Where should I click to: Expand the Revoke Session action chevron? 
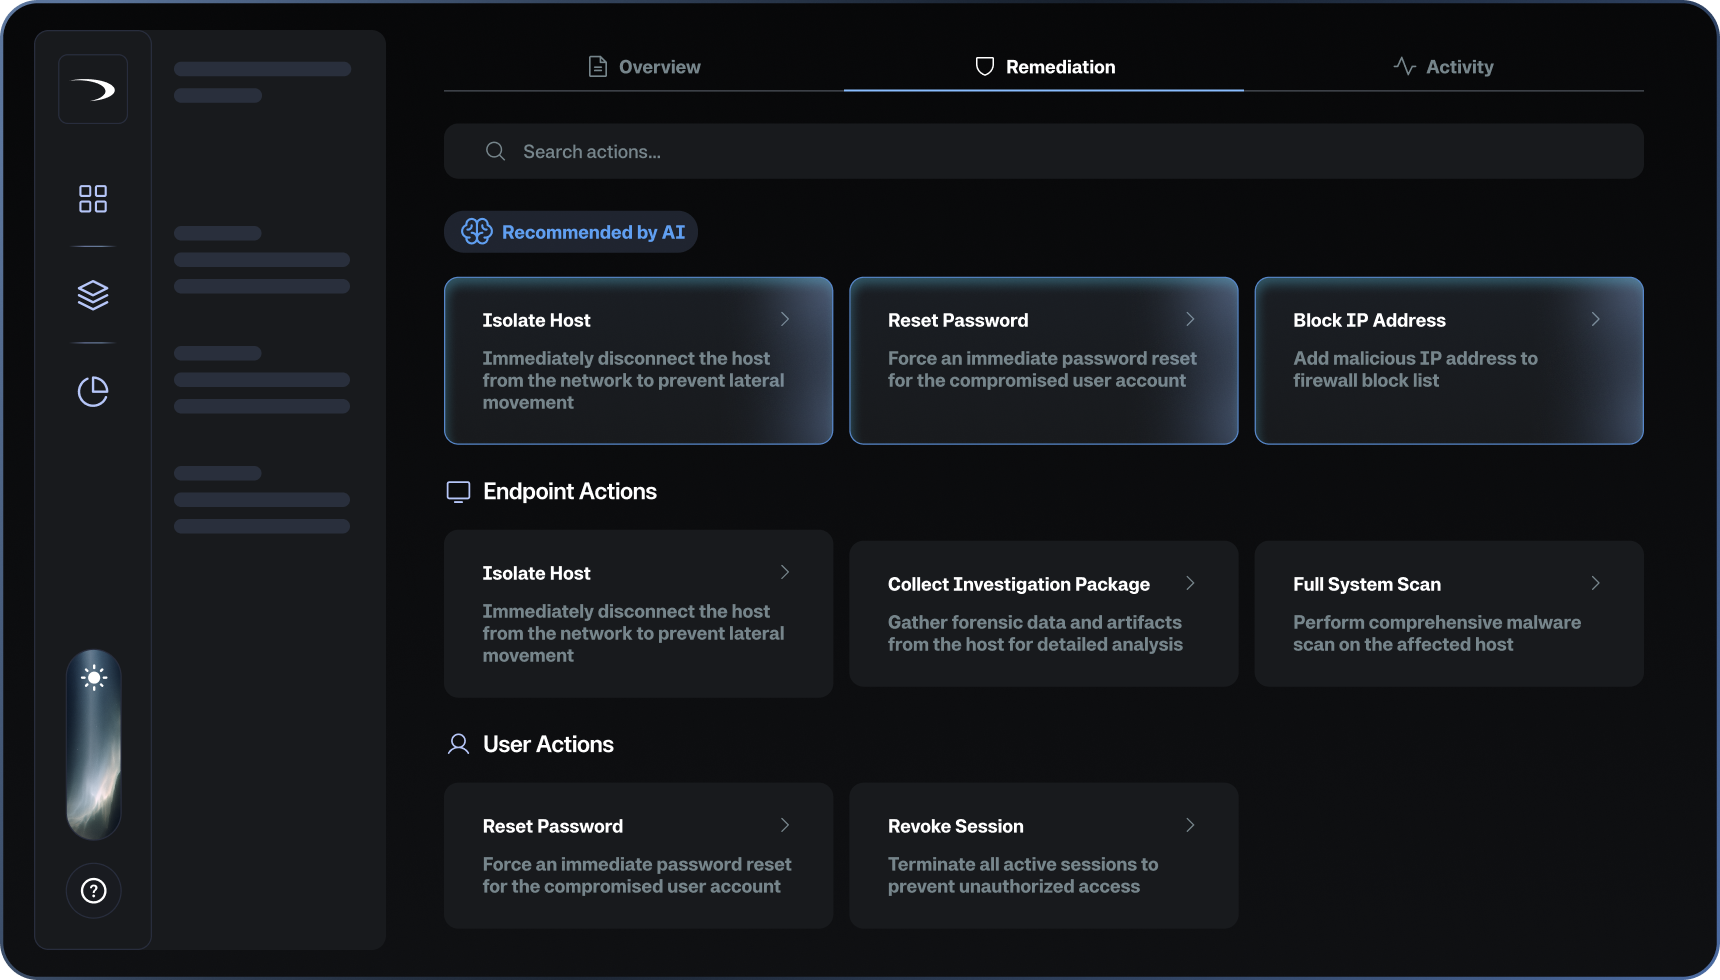click(1190, 825)
